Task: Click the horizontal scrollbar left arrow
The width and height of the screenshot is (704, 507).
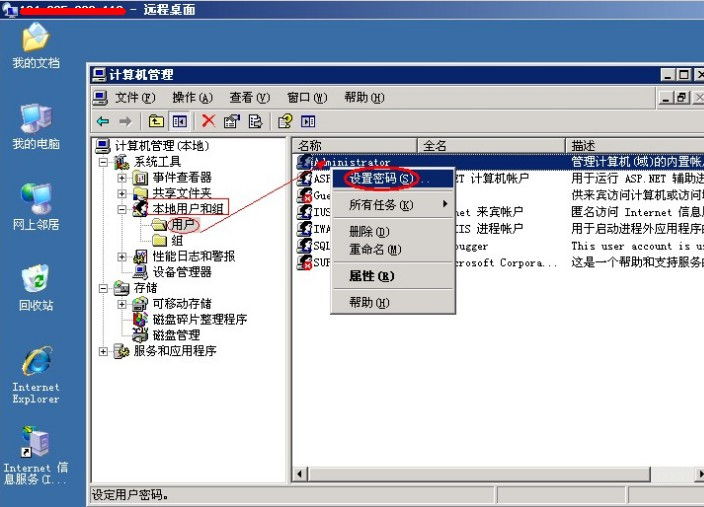Action: click(300, 474)
